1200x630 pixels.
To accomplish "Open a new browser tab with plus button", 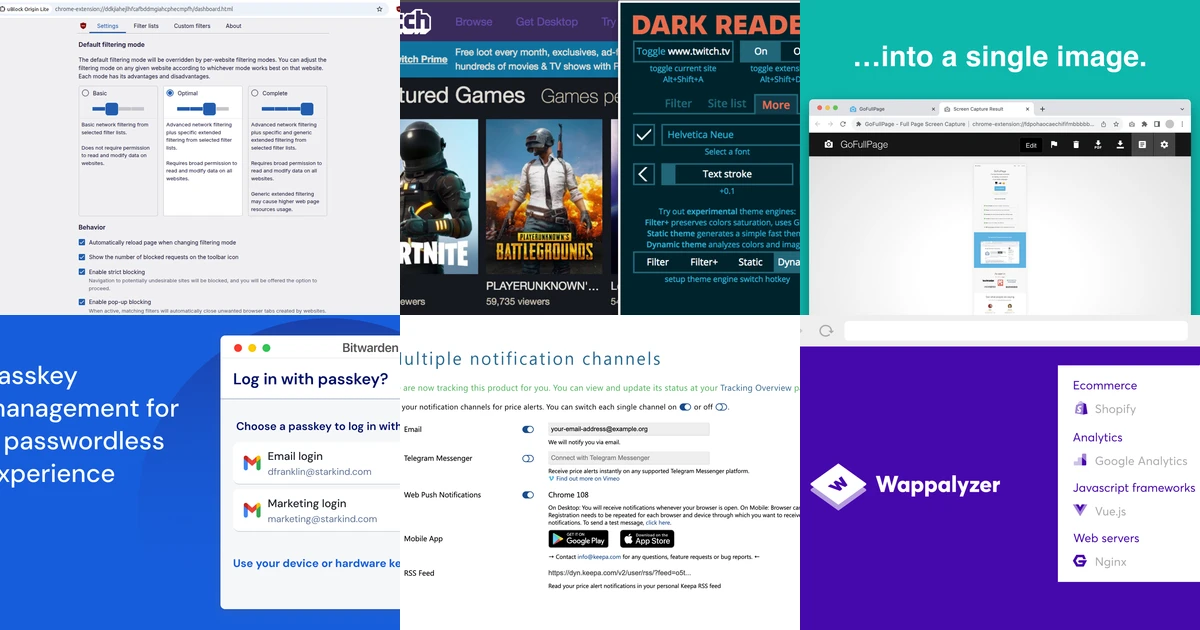I will (x=1042, y=108).
